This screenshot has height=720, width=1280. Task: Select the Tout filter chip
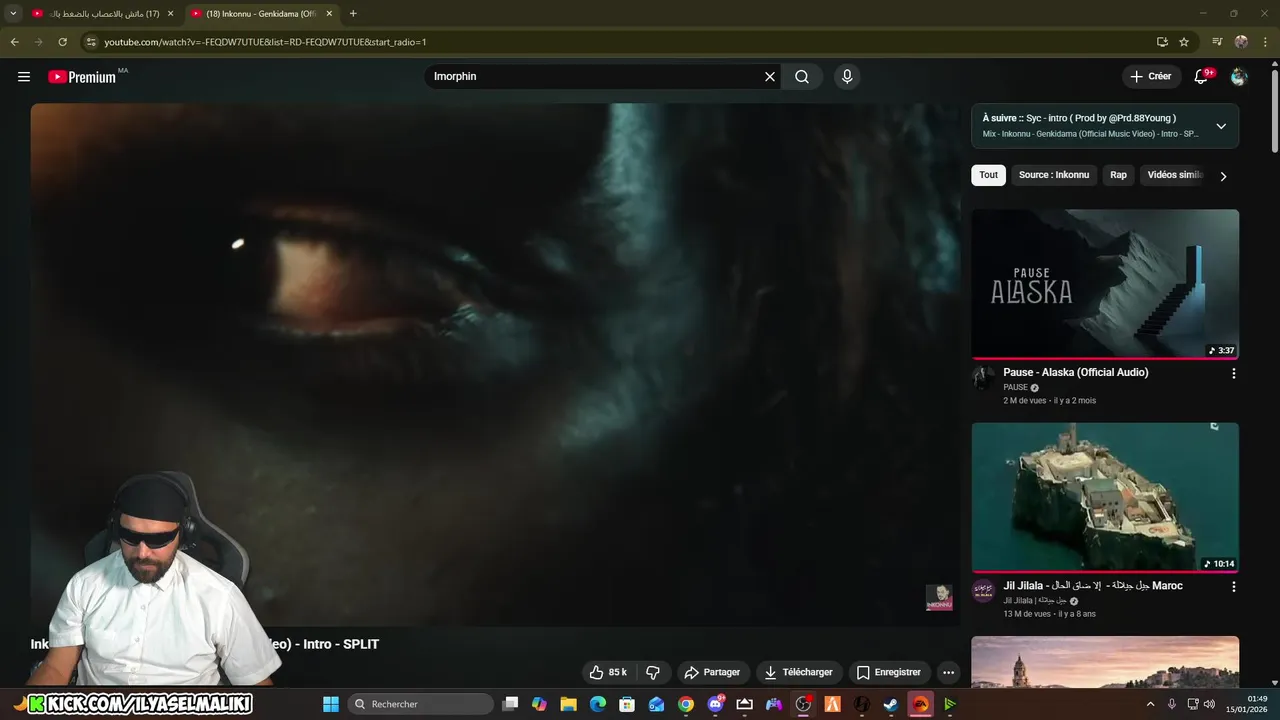coord(988,175)
